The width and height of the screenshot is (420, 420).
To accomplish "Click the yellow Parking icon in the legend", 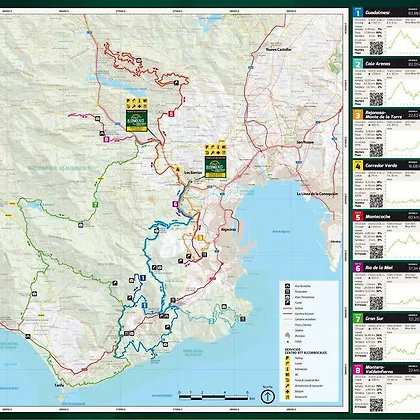I will 287,358.
